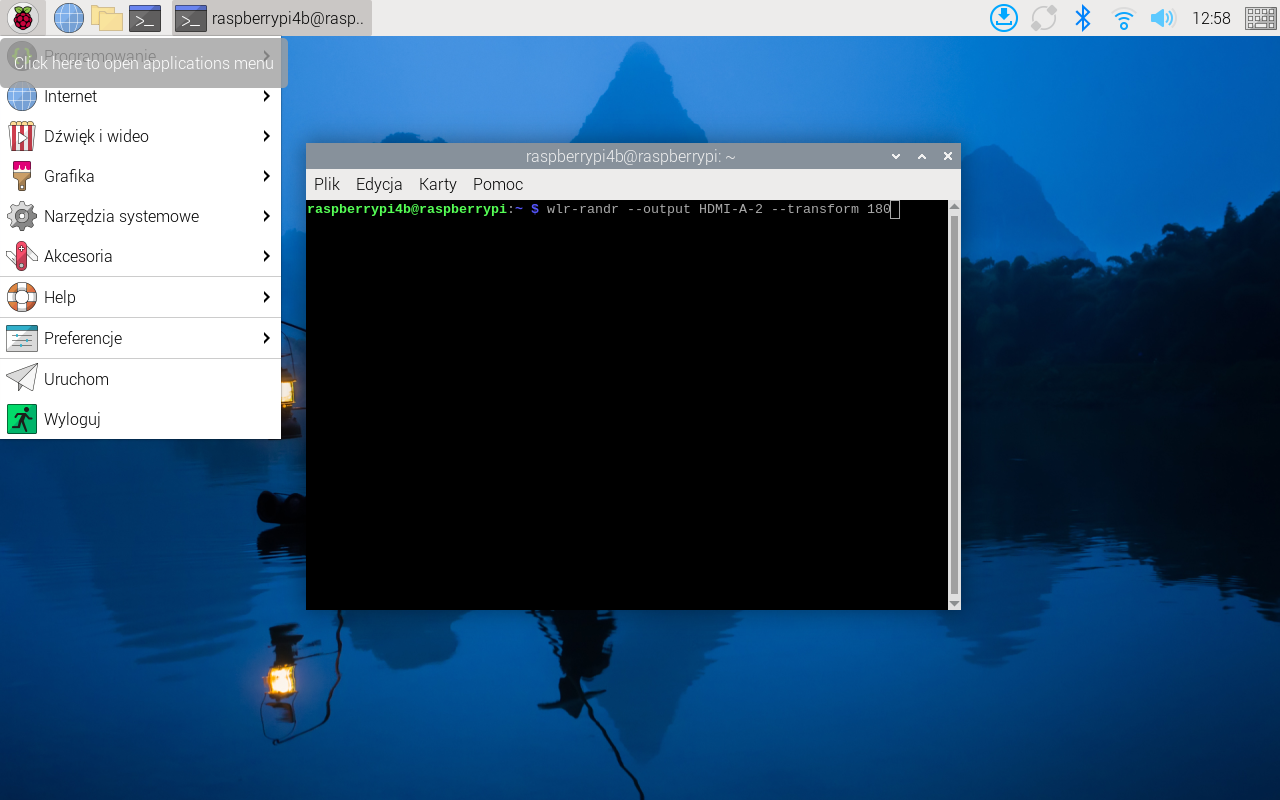Open the Bluetooth tray icon
Screen dimensions: 1280x800
tap(1082, 18)
